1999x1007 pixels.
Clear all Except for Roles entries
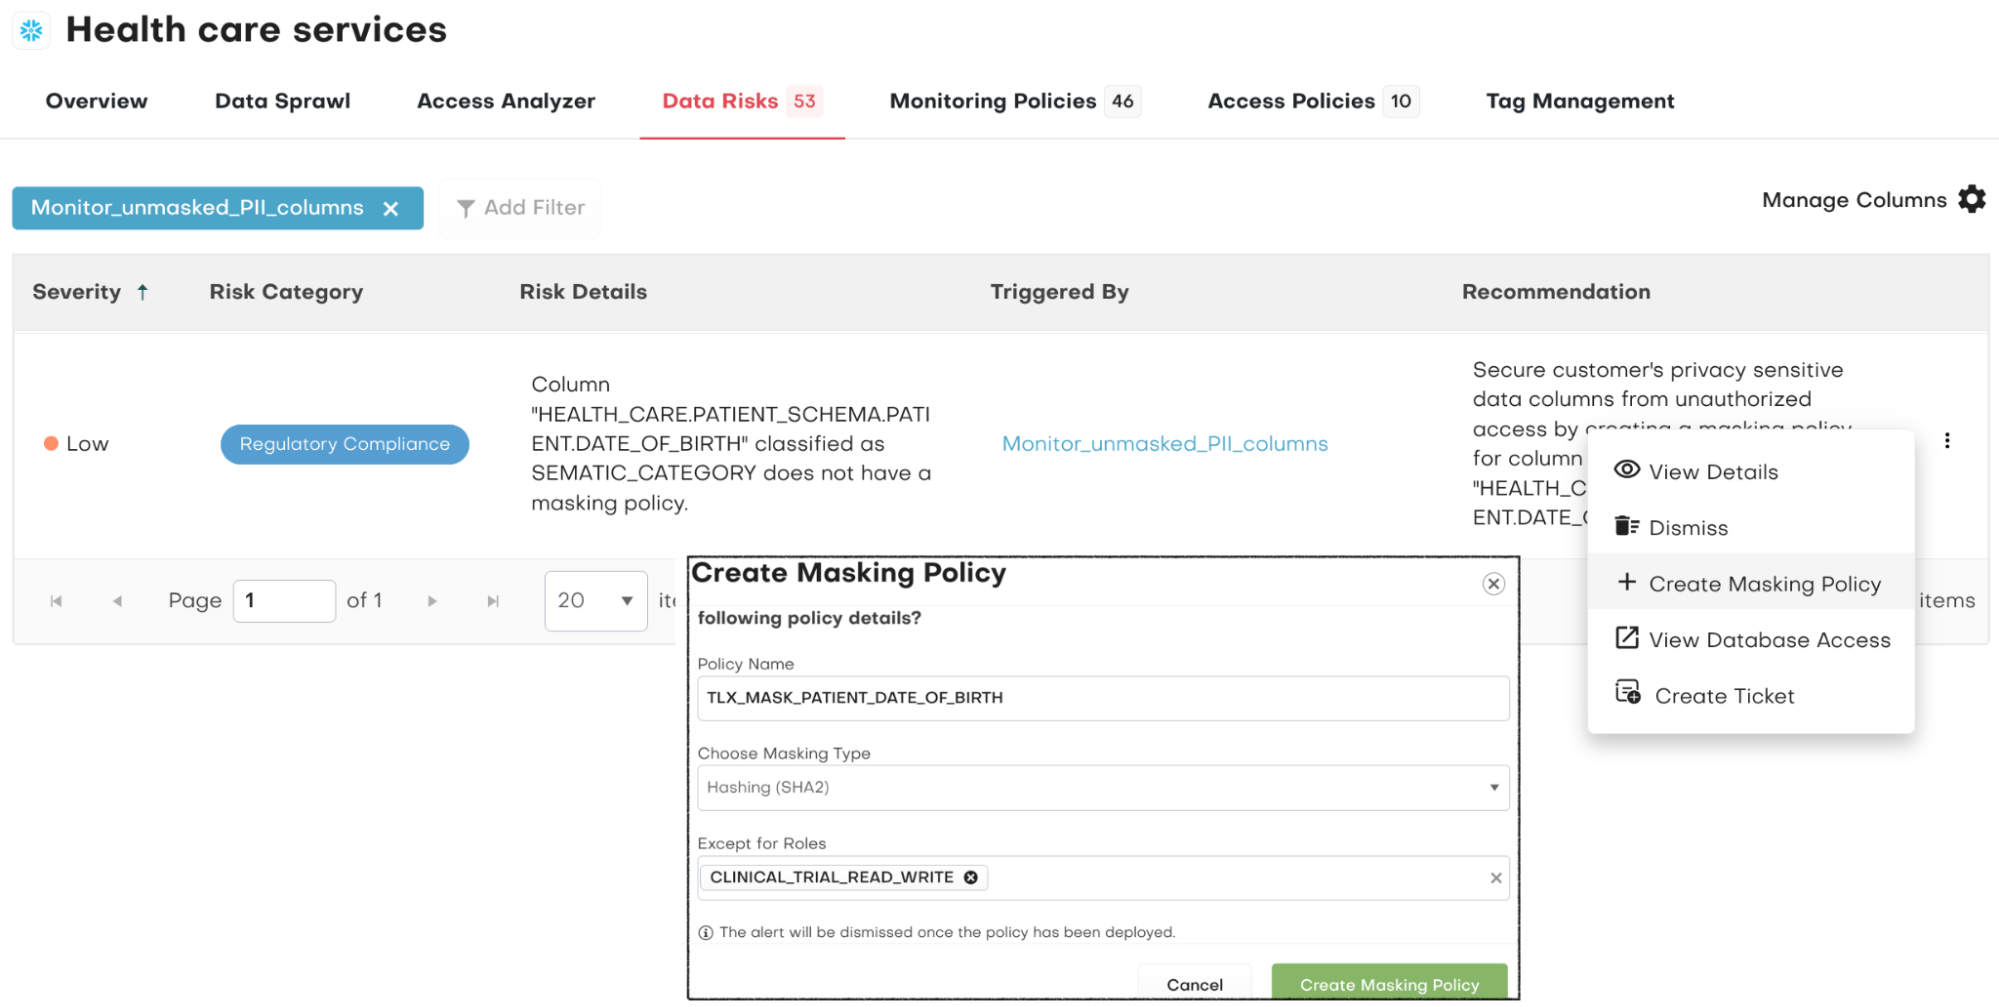click(1496, 878)
